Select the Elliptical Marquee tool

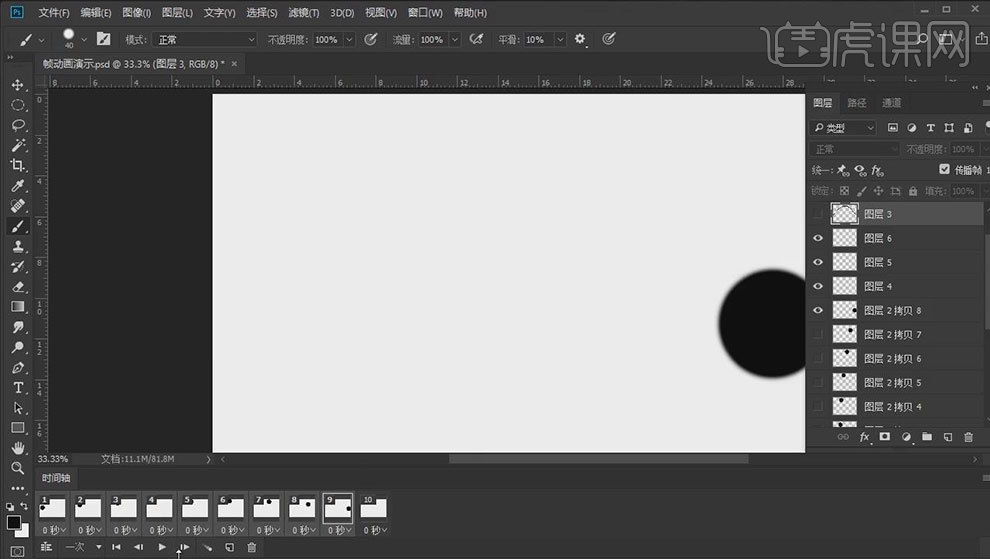(x=18, y=105)
